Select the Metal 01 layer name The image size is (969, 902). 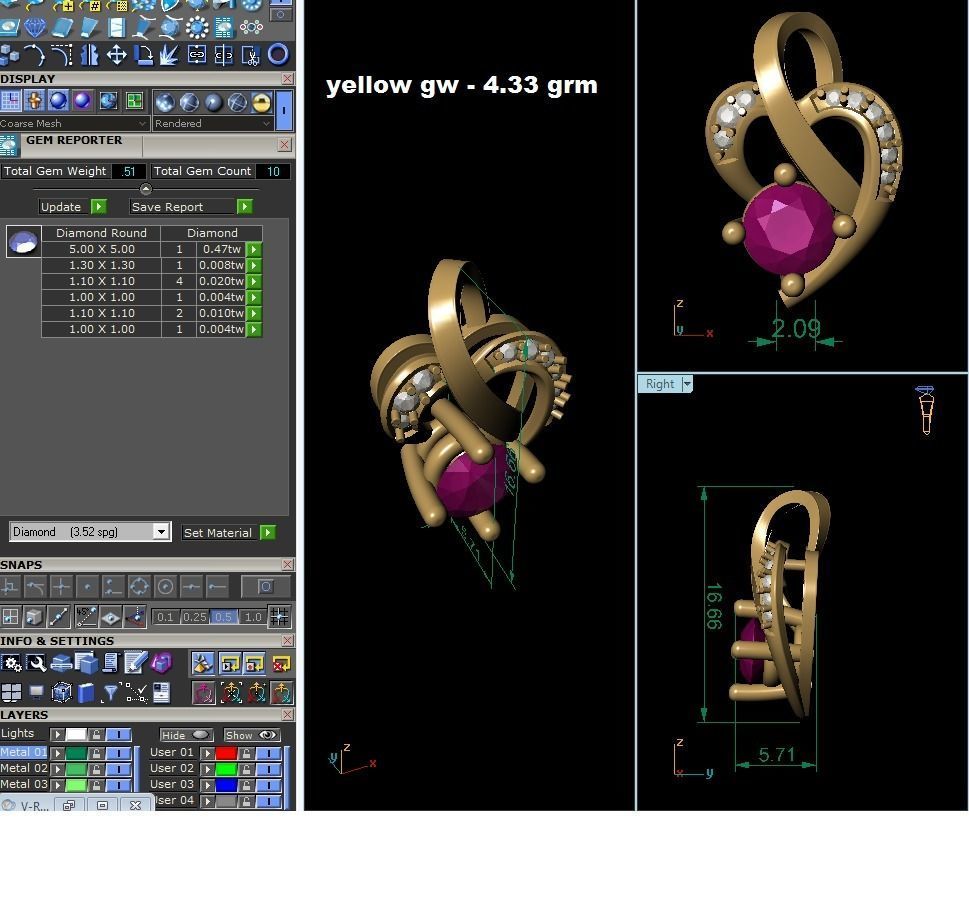tap(23, 752)
